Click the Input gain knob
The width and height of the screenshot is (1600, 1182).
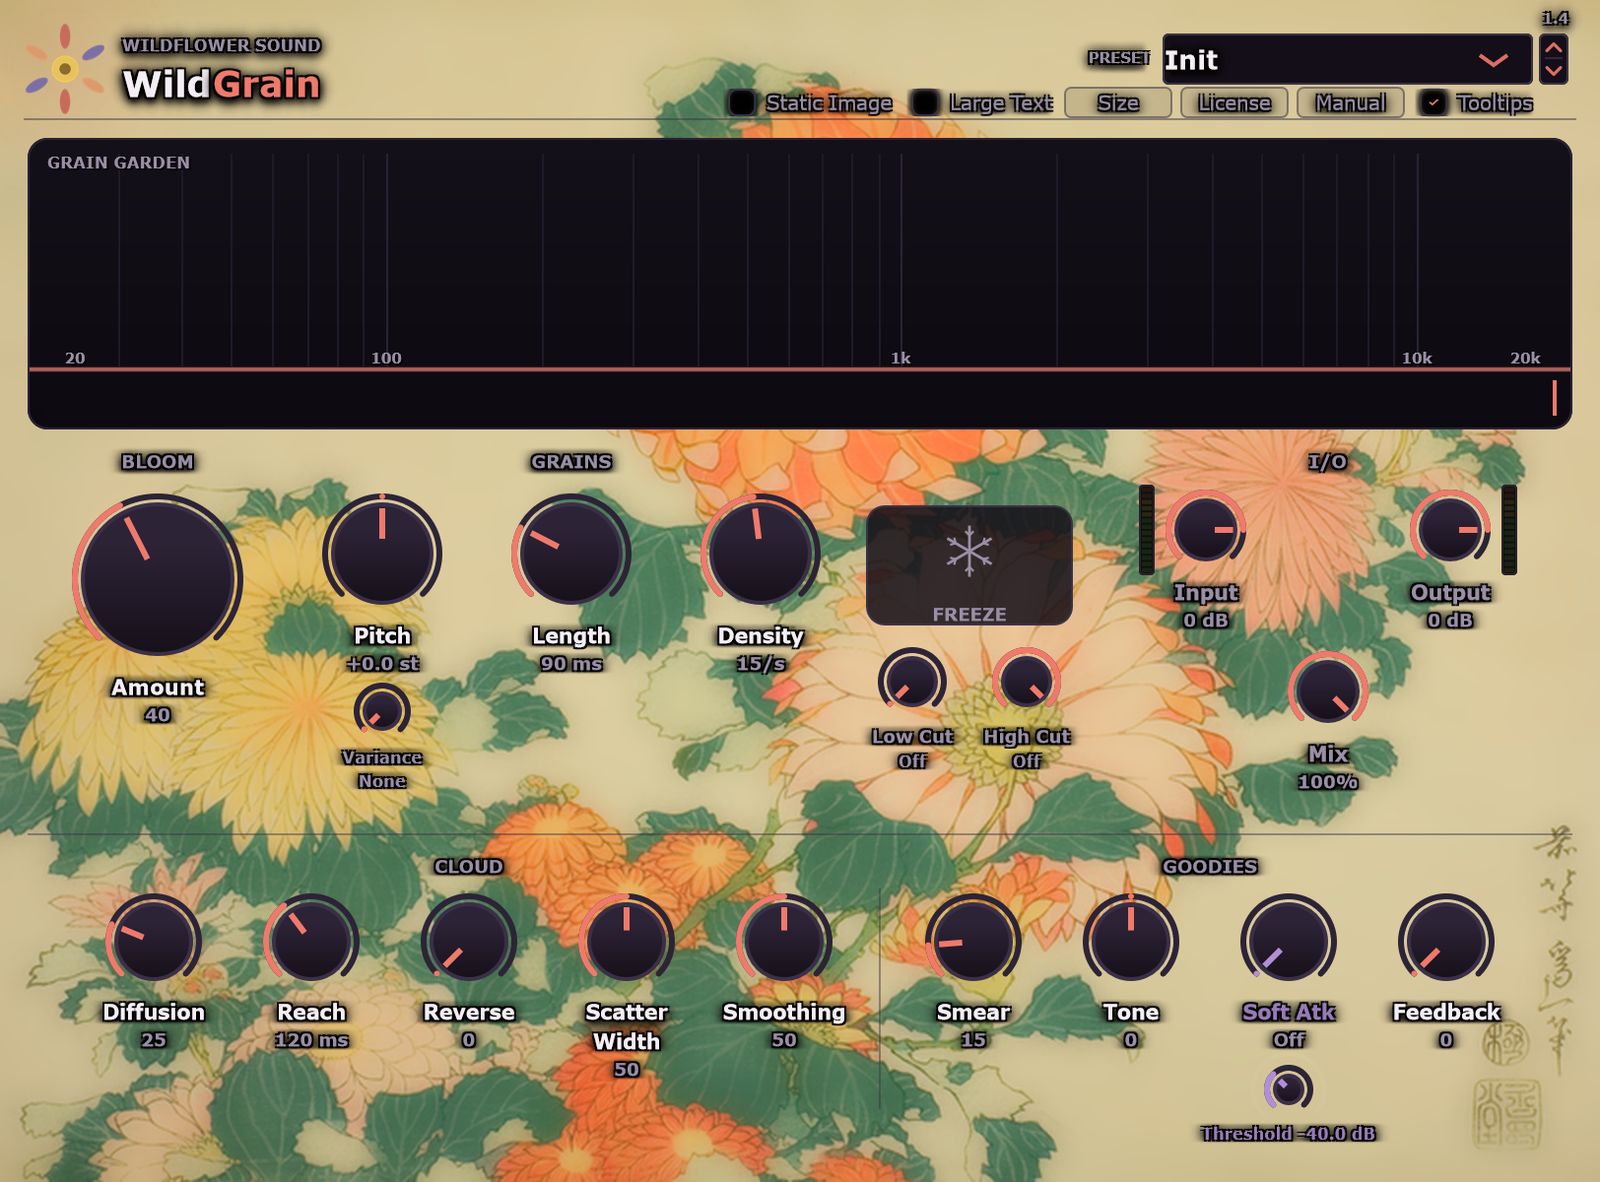(x=1205, y=530)
